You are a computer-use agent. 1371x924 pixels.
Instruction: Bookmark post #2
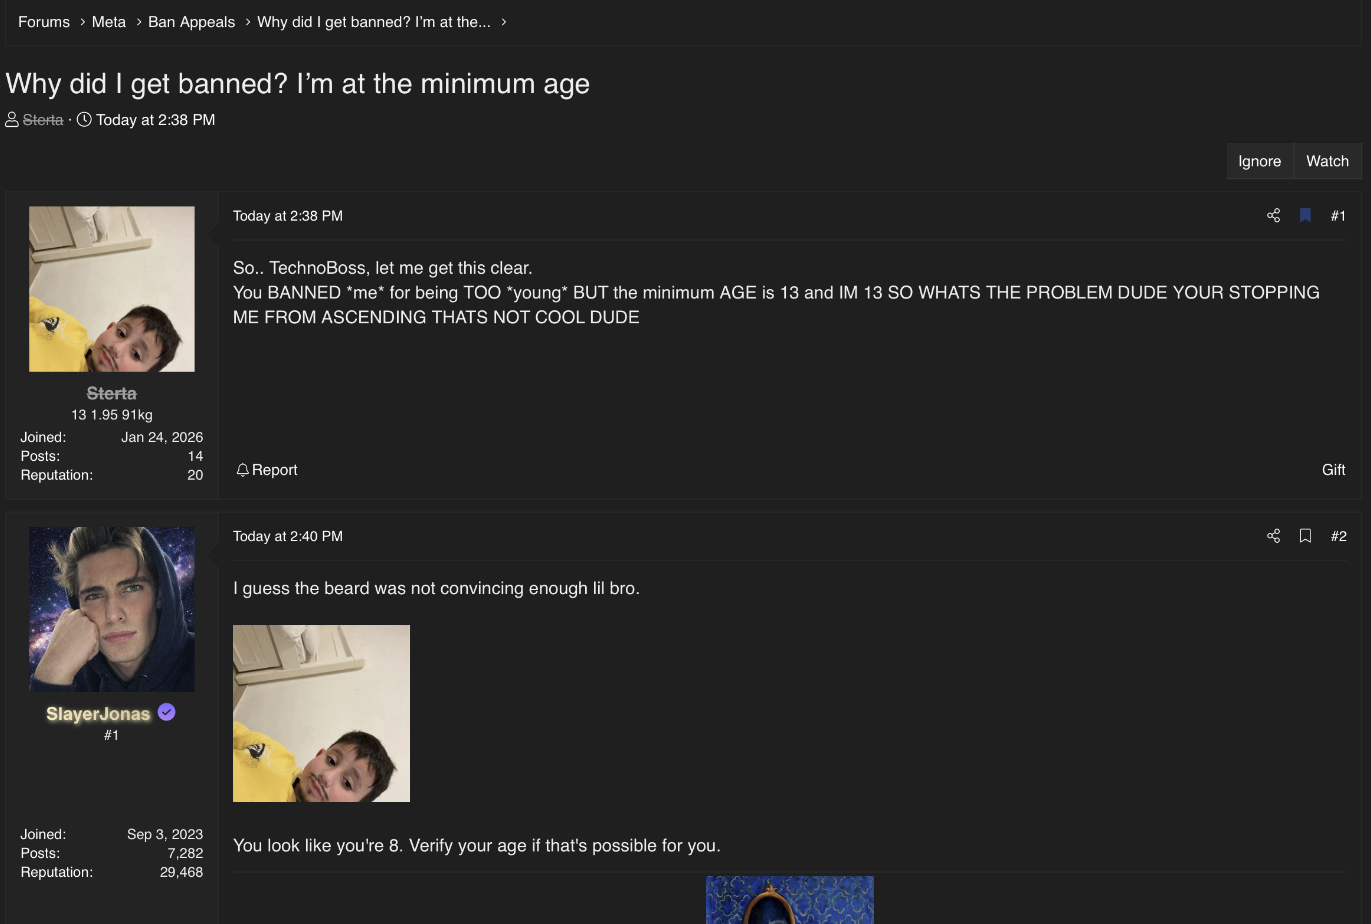[x=1305, y=536]
